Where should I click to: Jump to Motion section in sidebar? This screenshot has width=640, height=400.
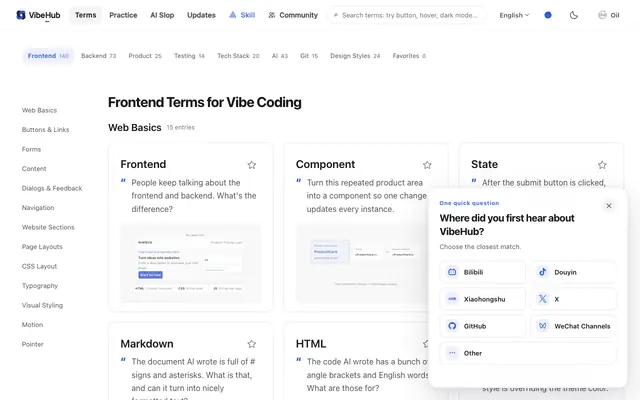[x=32, y=325]
